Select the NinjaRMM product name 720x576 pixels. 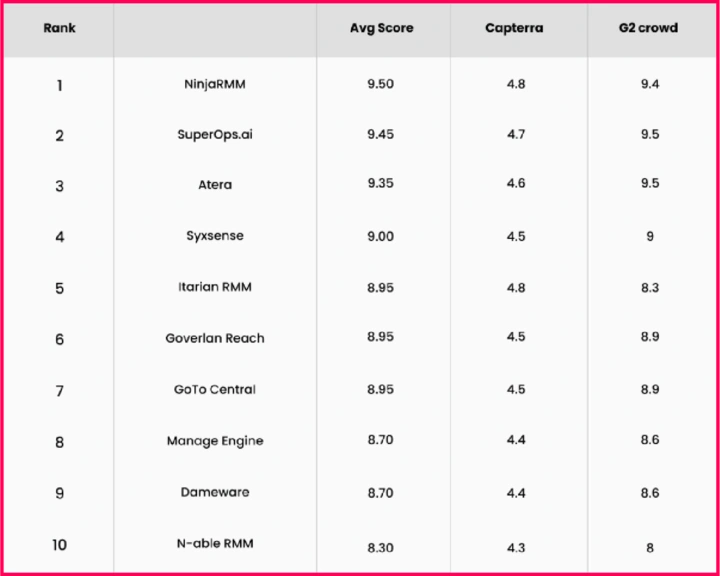(x=215, y=84)
